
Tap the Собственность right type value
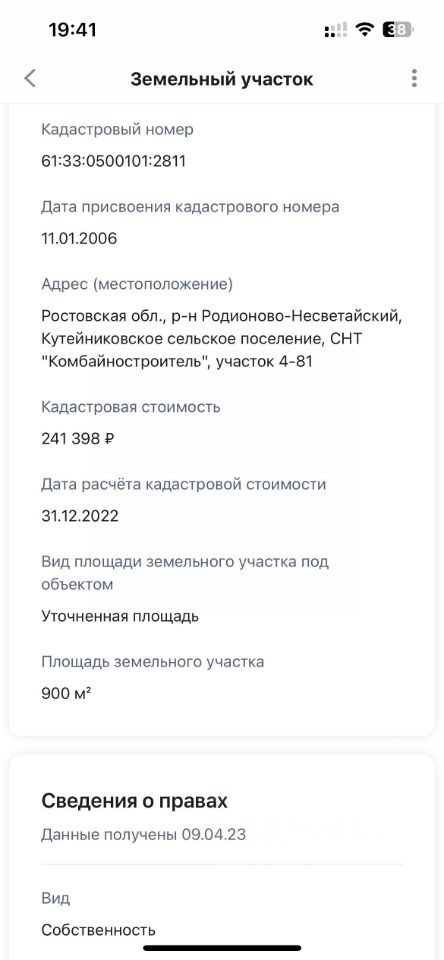coord(98,930)
